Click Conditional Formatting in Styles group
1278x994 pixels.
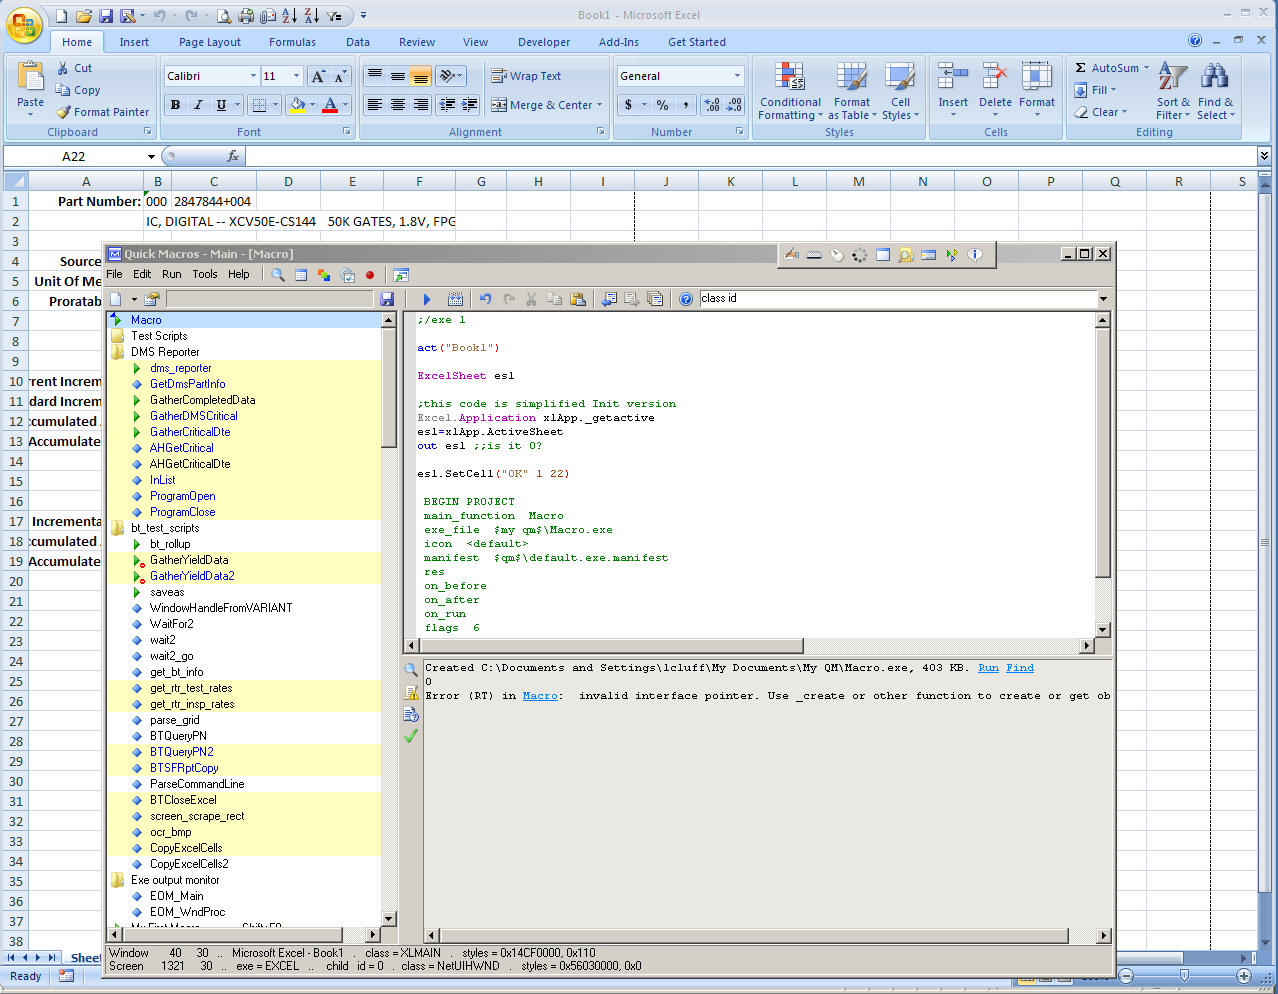[x=790, y=91]
